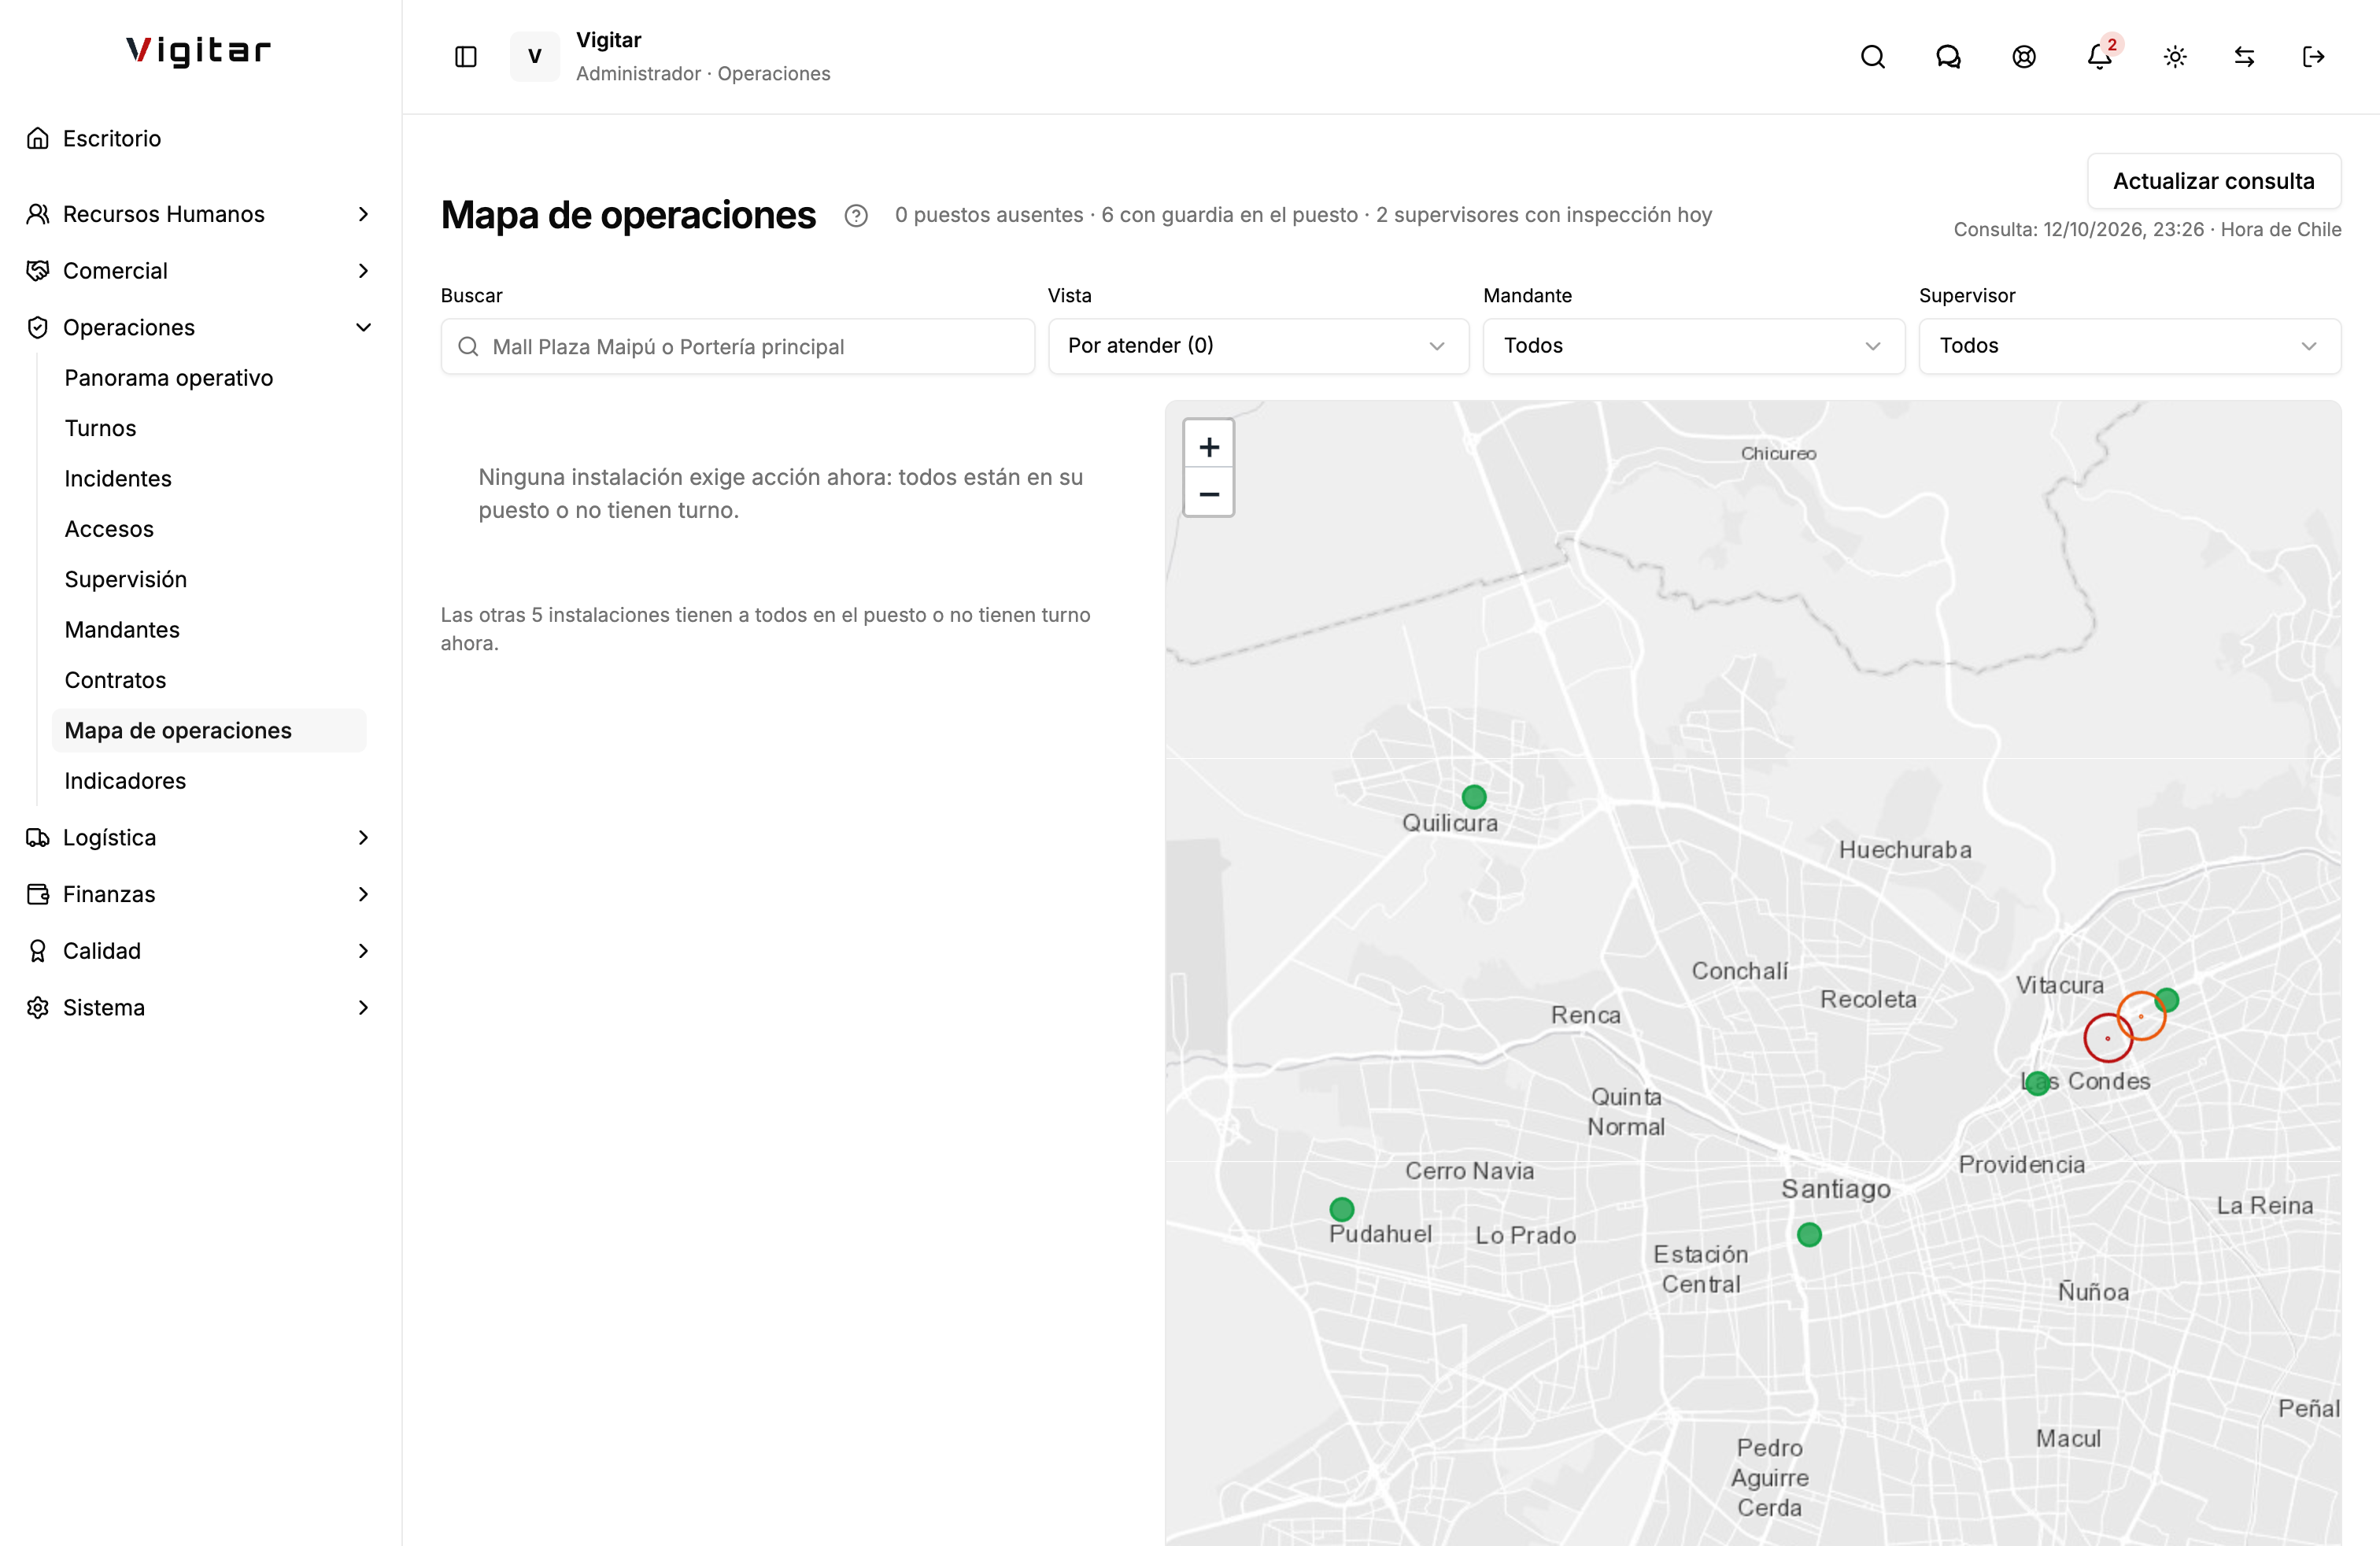Expand the Finanzas menu
2380x1546 pixels.
[x=200, y=895]
